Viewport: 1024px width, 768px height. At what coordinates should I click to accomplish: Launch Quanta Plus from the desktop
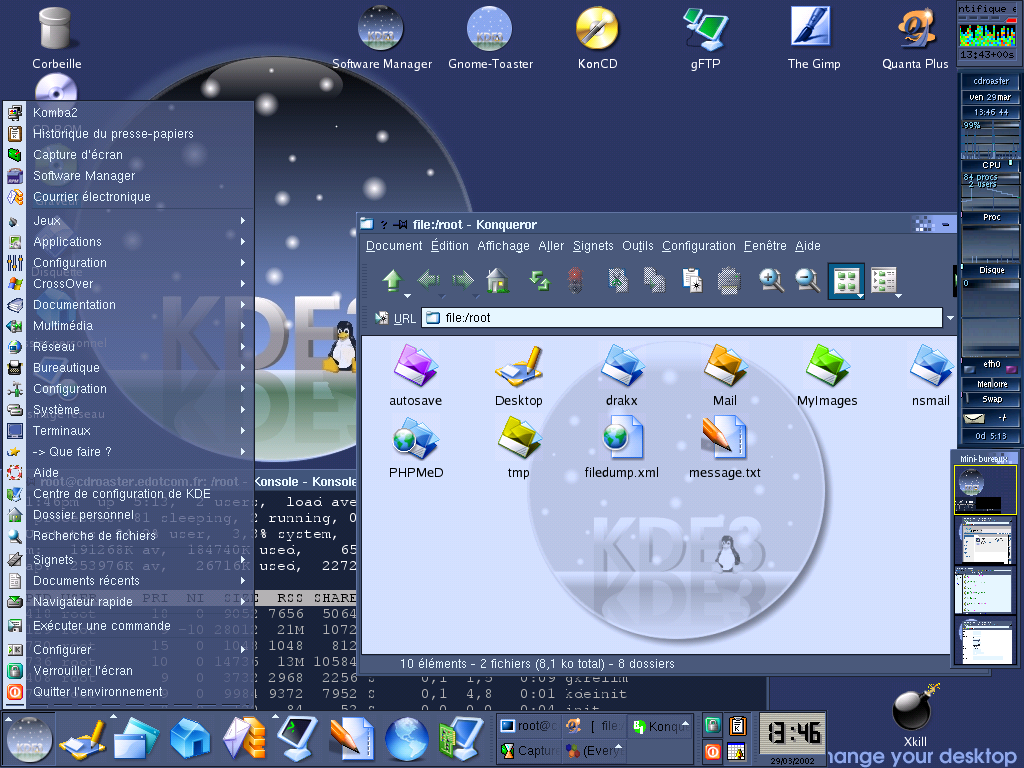click(x=915, y=38)
